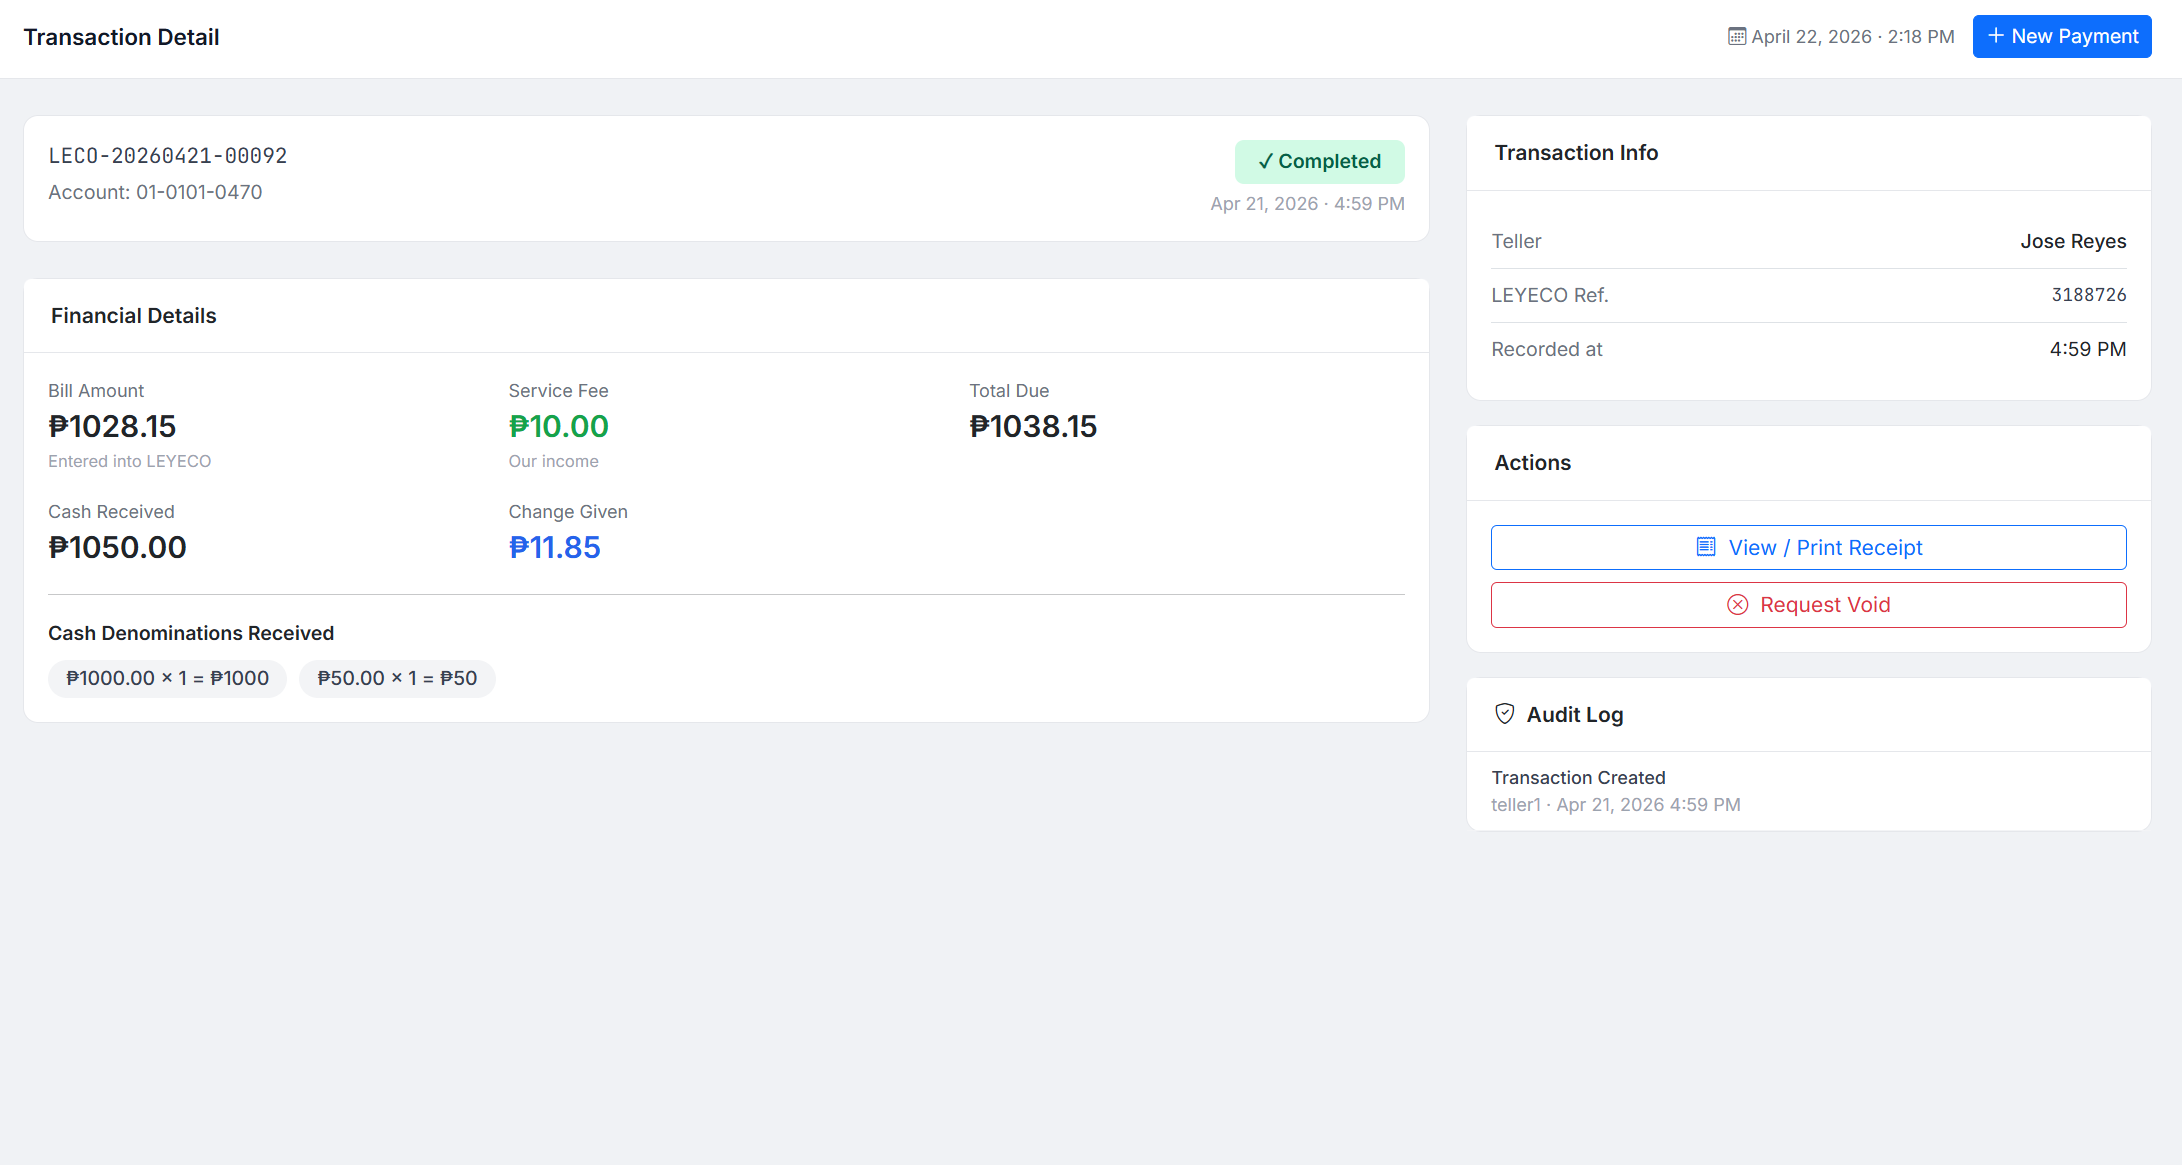Image resolution: width=2182 pixels, height=1165 pixels.
Task: Click LEYECO Ref number 3188726
Action: pyautogui.click(x=2089, y=294)
